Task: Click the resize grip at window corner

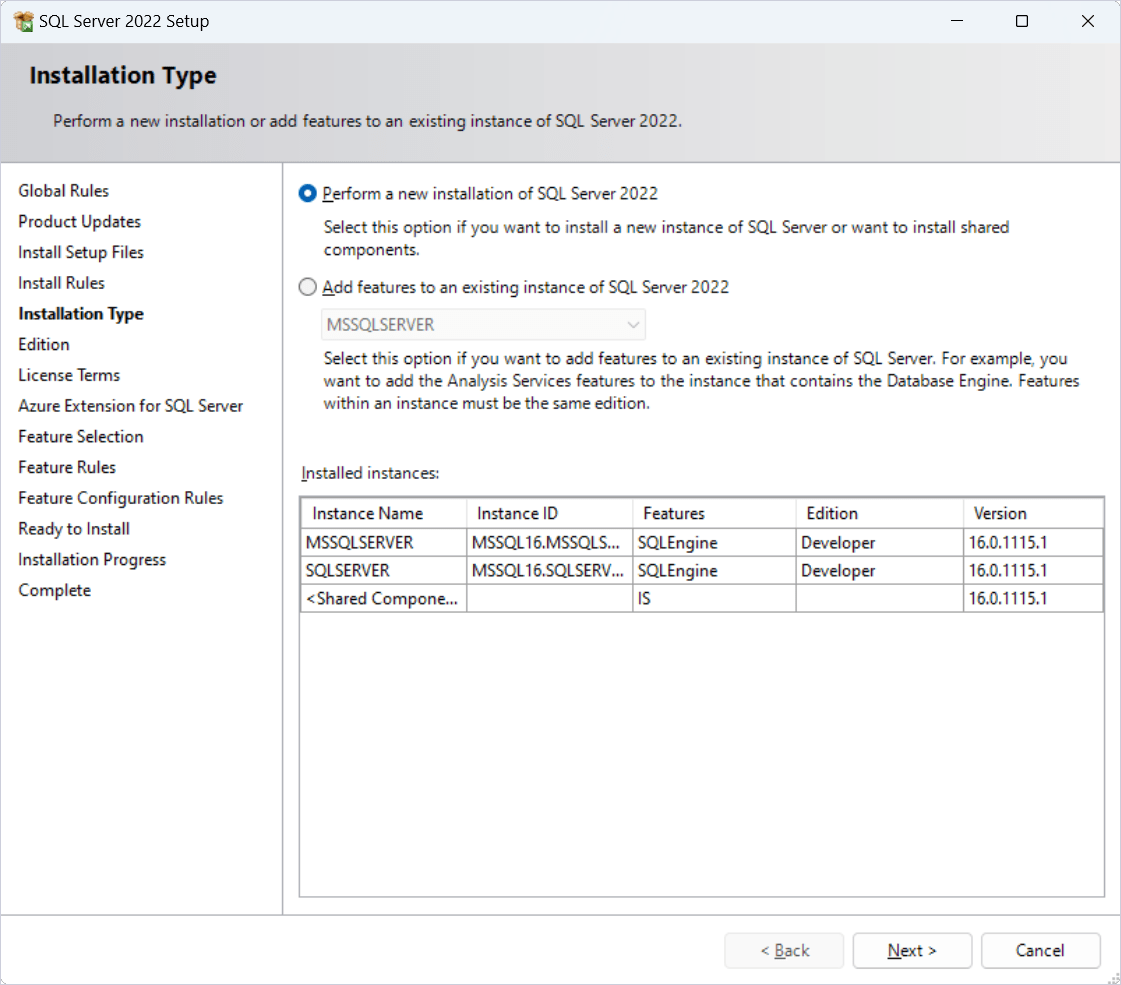Action: pos(1112,977)
